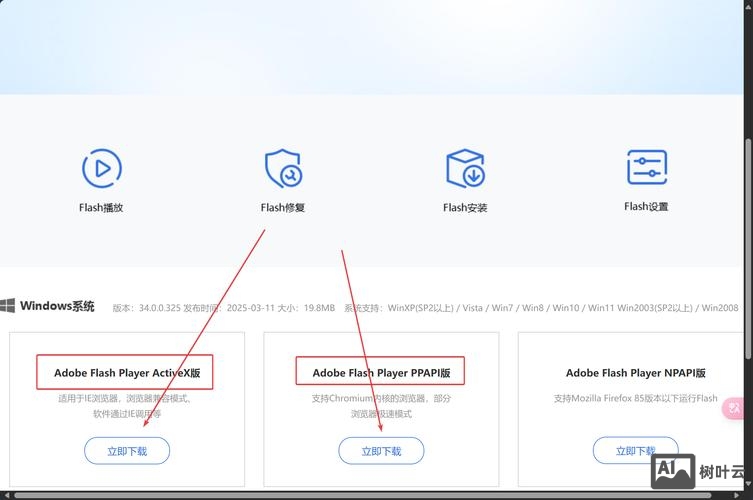Screen dimensions: 753x500
Task: Open the Flash安装 text label
Action: (x=465, y=208)
